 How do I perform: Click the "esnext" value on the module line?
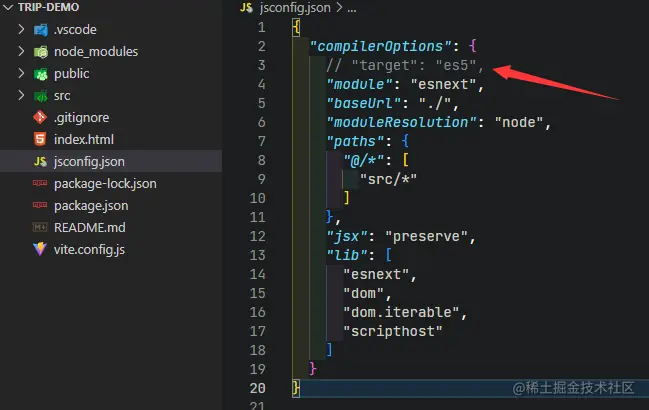[443, 84]
